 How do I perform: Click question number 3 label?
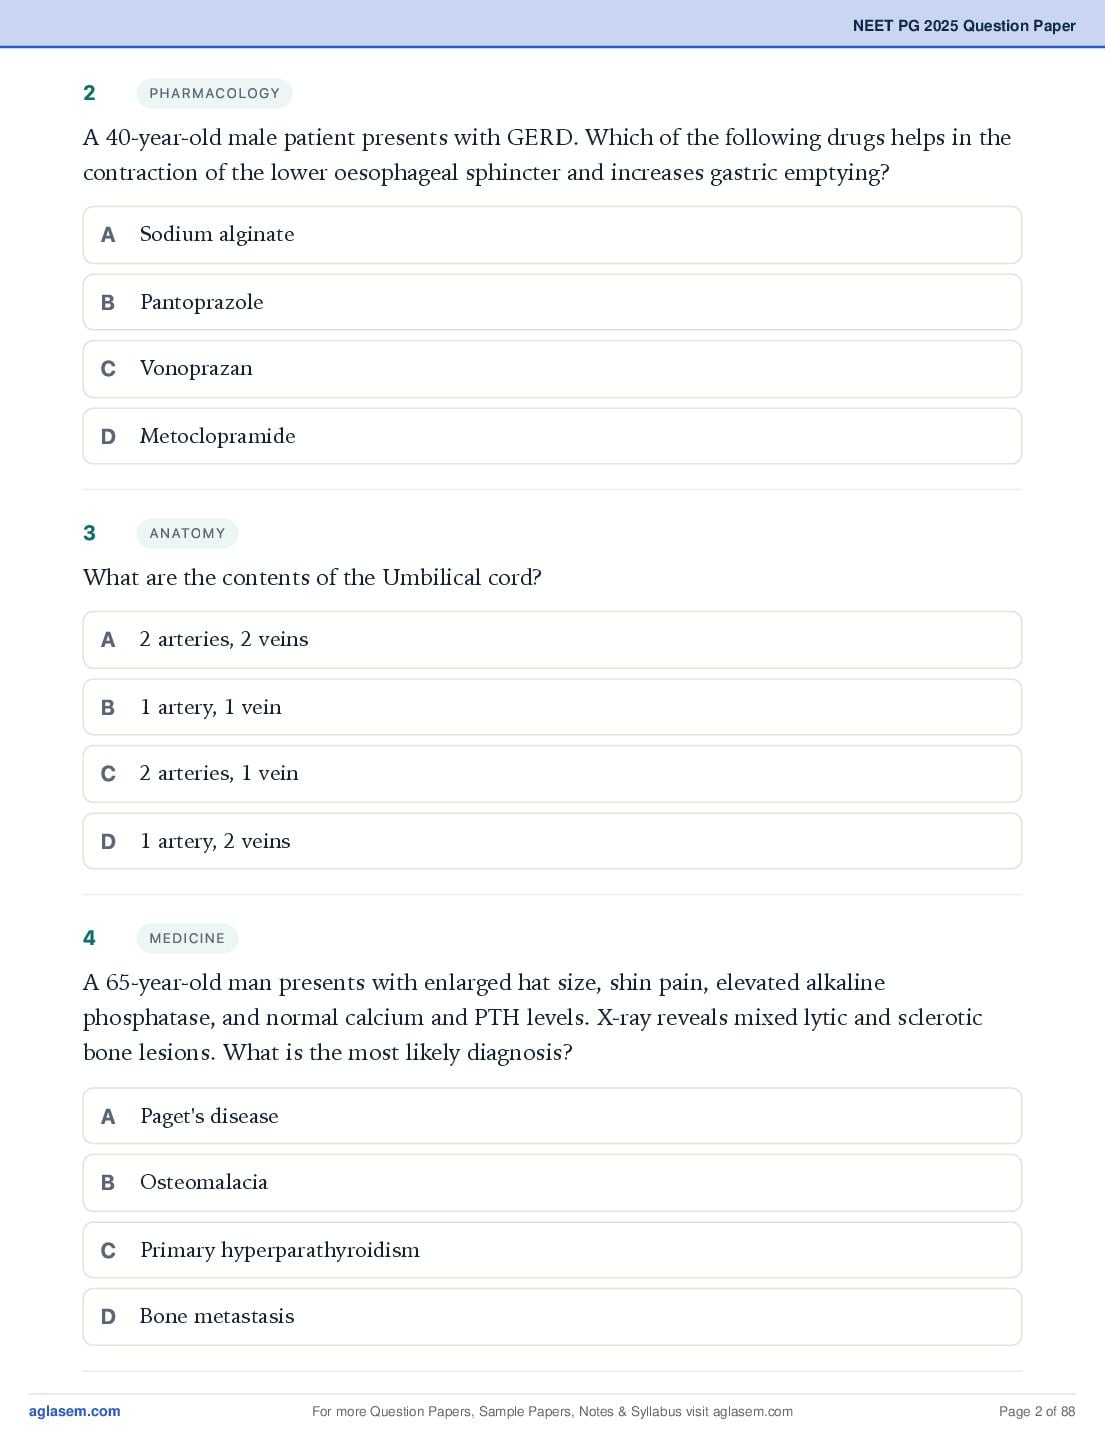(x=89, y=533)
